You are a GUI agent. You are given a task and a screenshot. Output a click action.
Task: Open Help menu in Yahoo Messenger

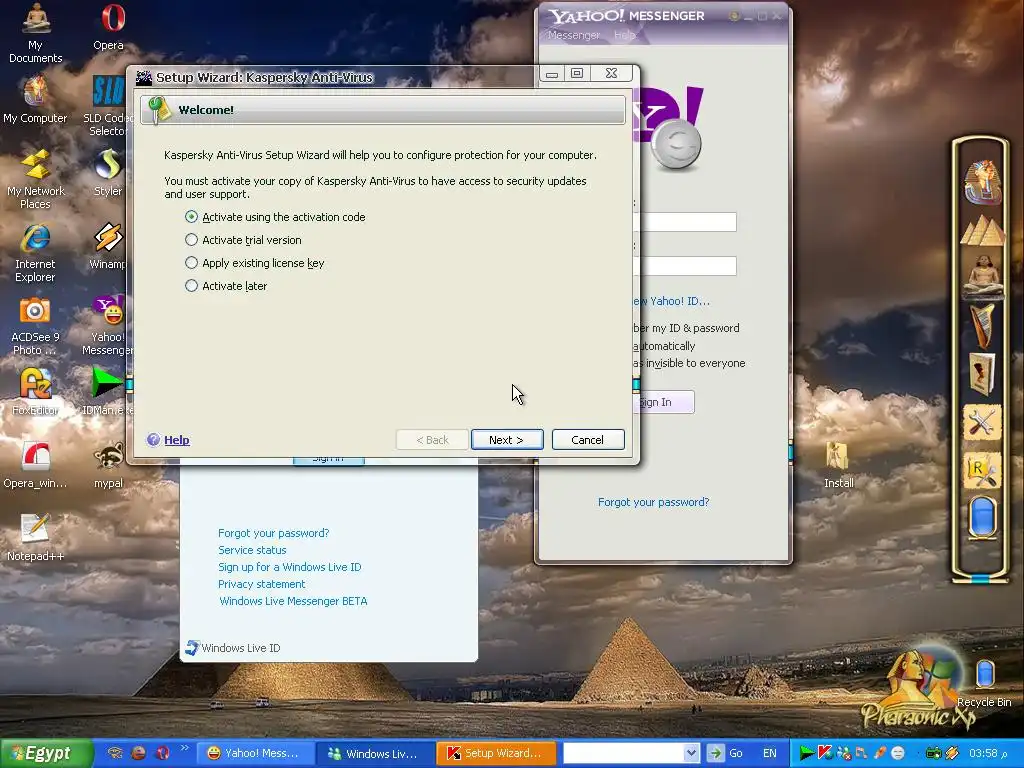[624, 35]
